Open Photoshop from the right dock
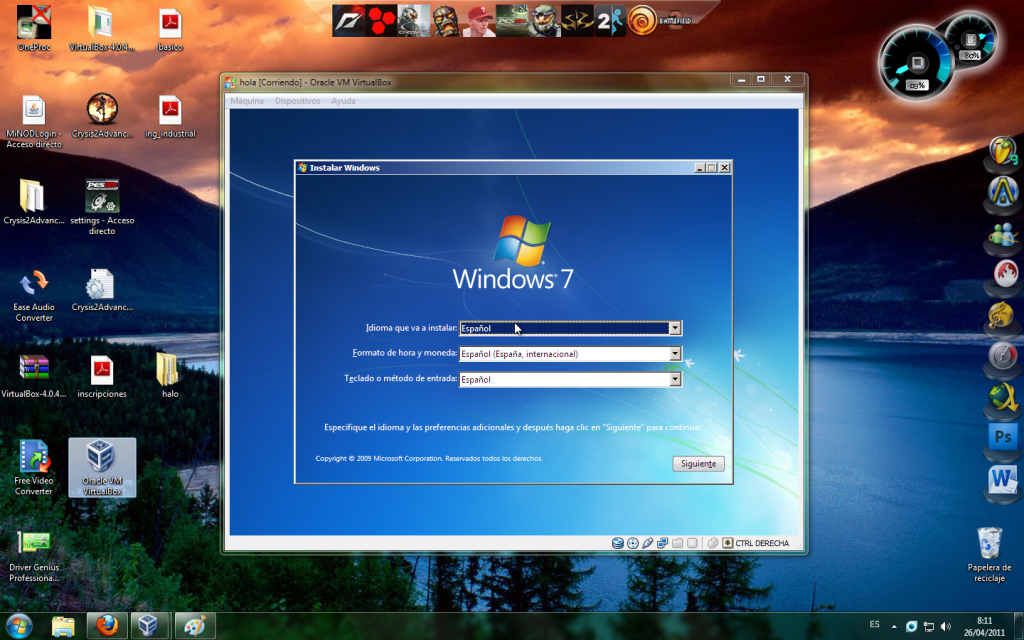The height and width of the screenshot is (640, 1024). click(1003, 436)
